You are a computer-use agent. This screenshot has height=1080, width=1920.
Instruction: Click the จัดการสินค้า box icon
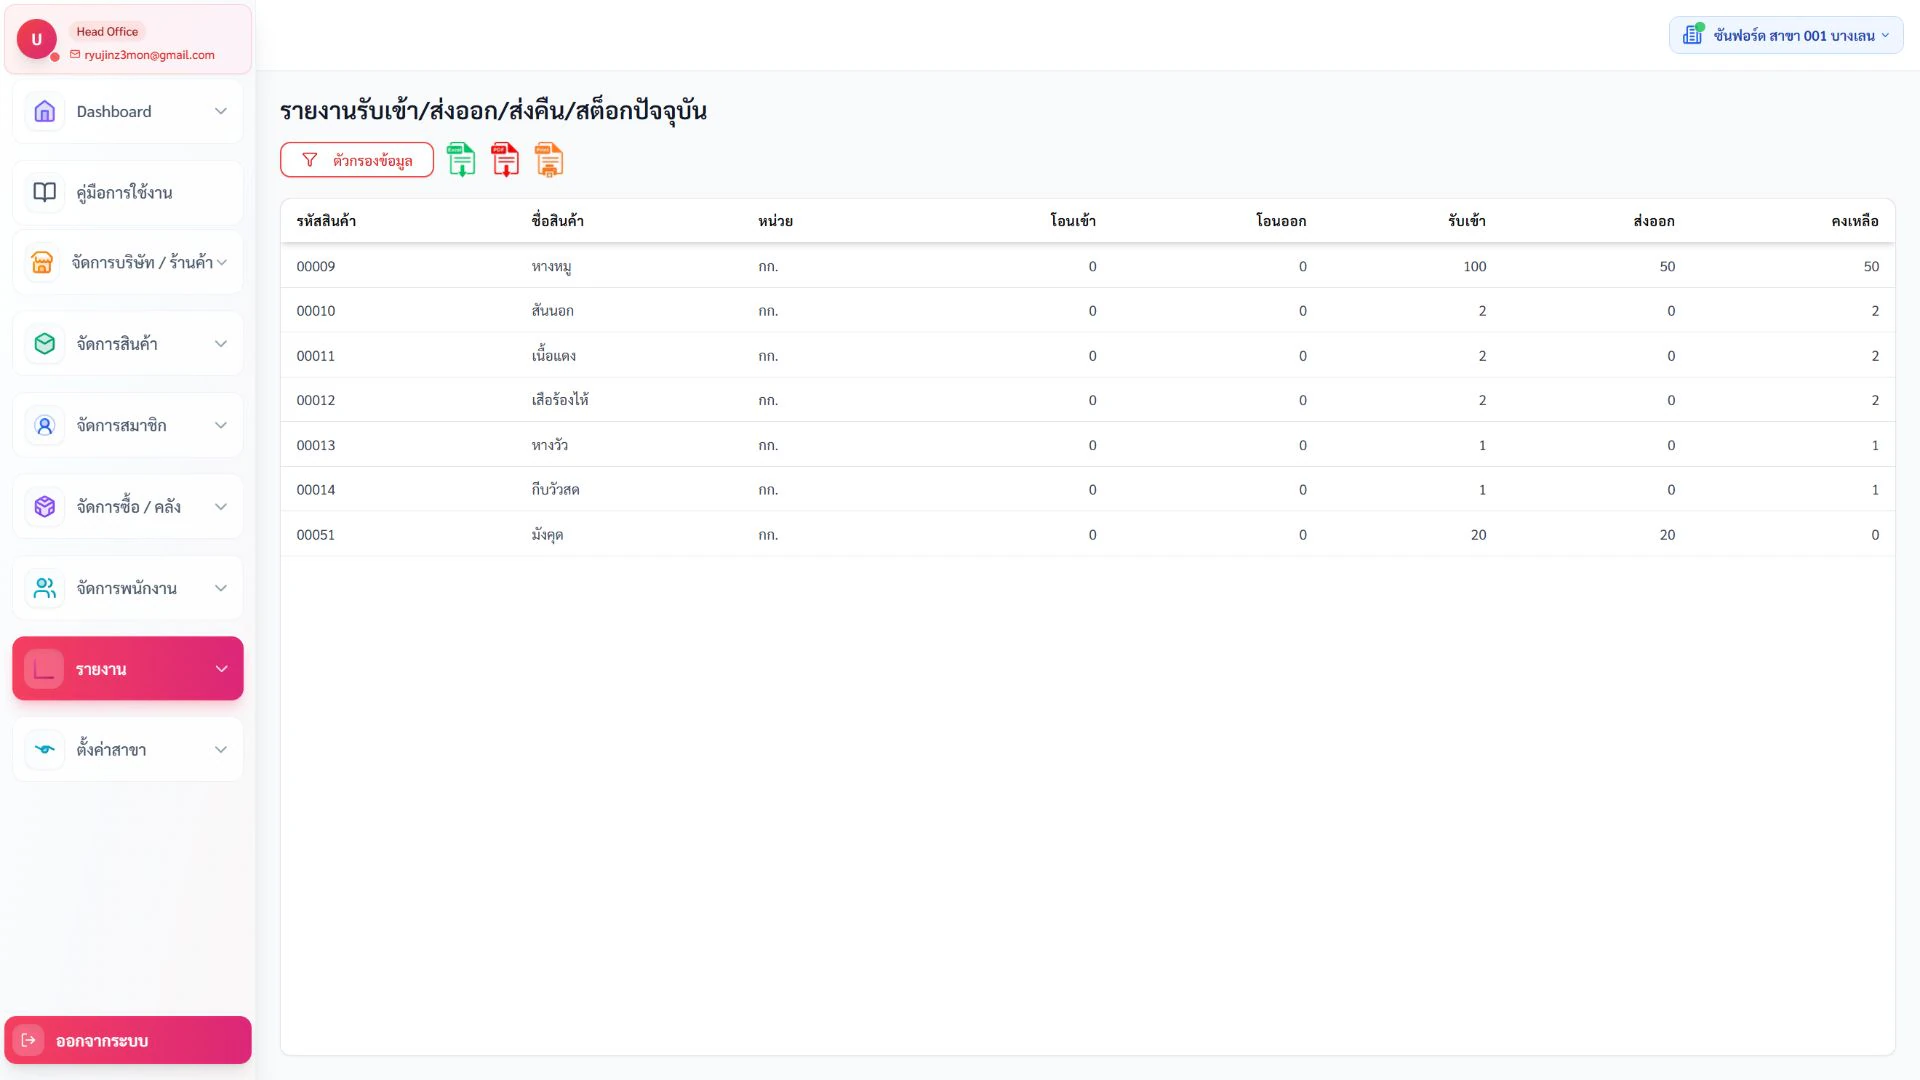pos(44,344)
